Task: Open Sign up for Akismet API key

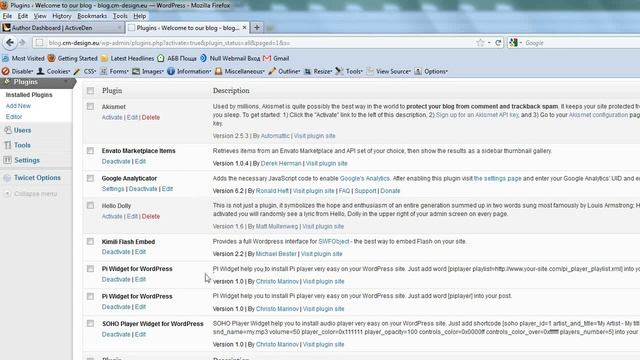Action: pos(477,115)
